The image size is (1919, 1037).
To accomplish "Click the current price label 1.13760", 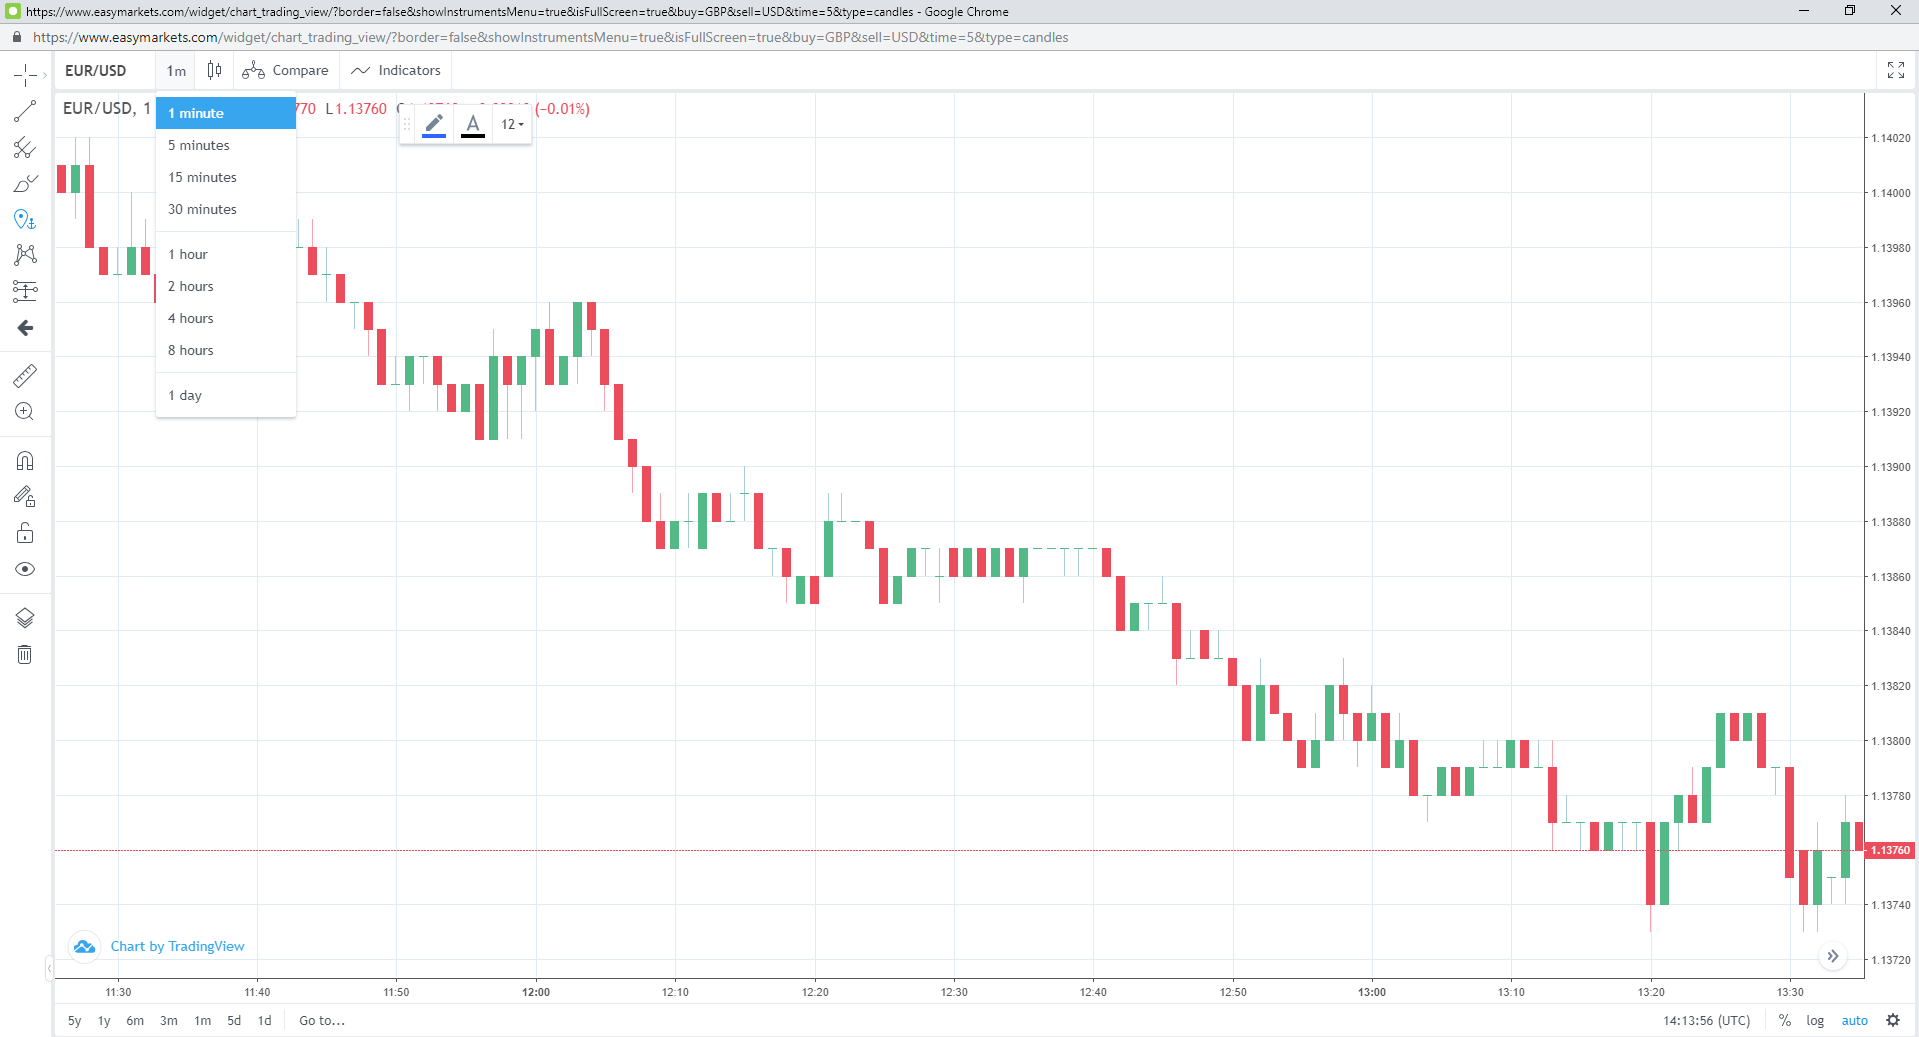I will pos(1890,850).
